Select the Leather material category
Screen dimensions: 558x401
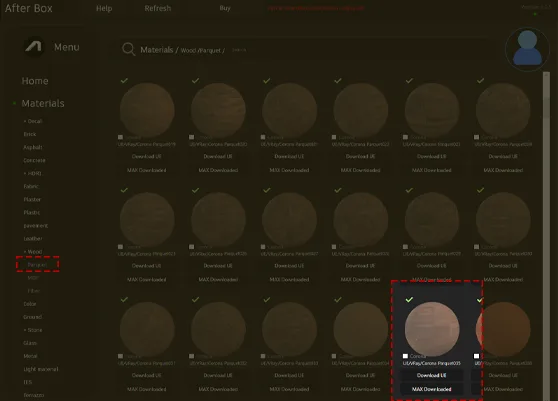pos(33,239)
